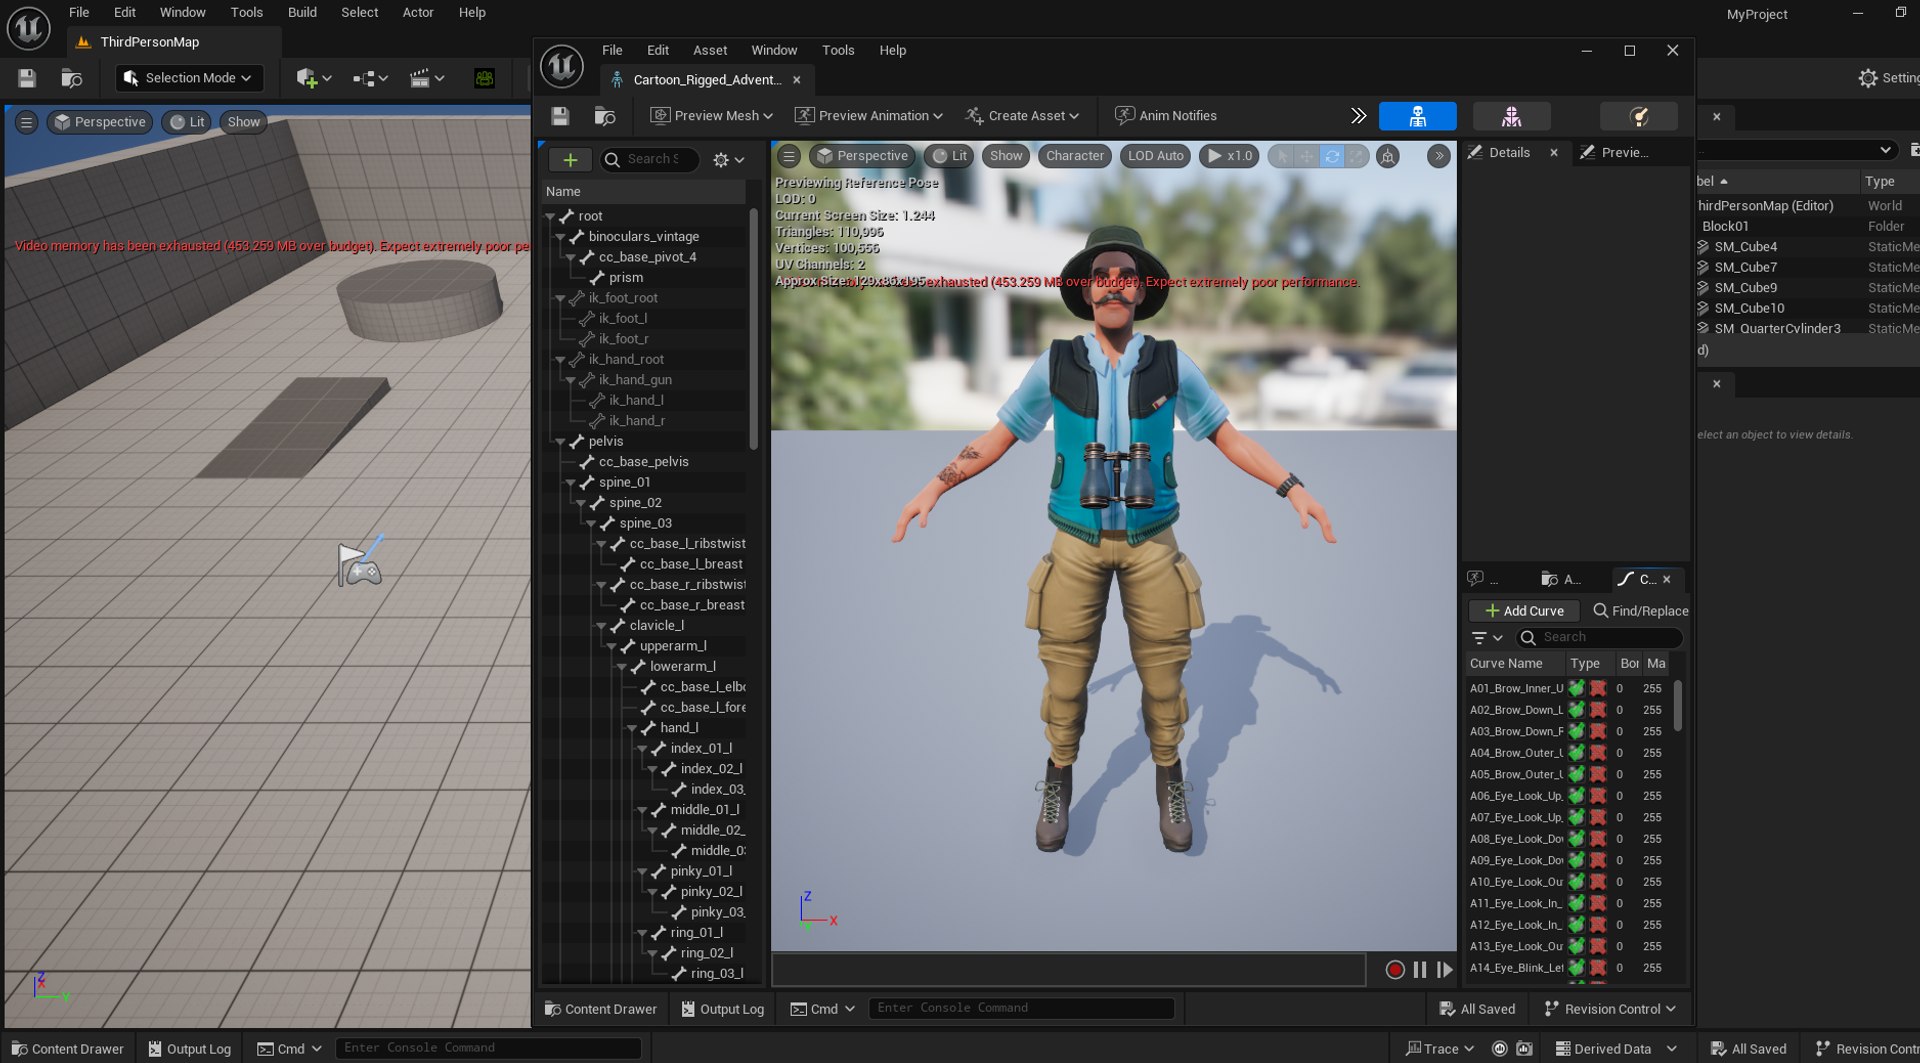Image resolution: width=1920 pixels, height=1063 pixels.
Task: Click Add Curve button
Action: point(1524,611)
